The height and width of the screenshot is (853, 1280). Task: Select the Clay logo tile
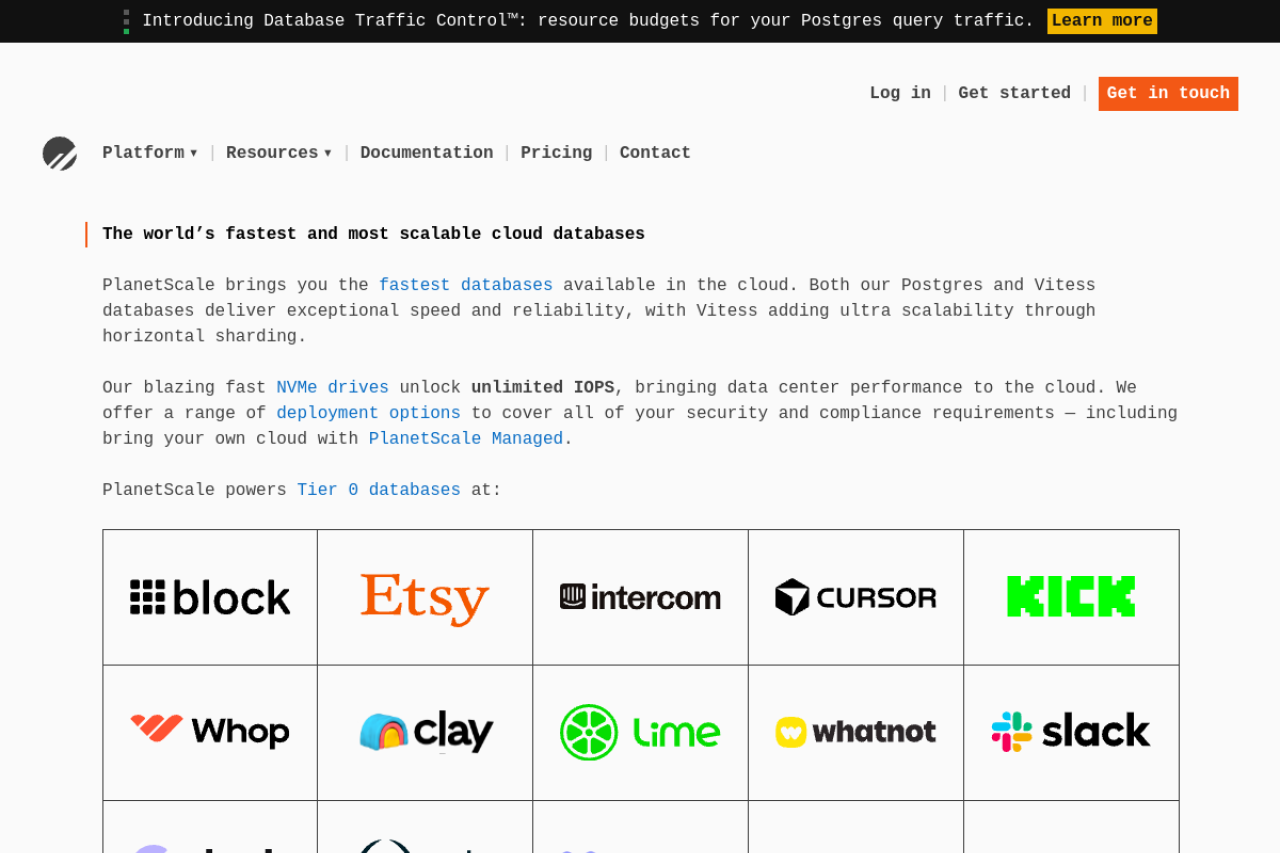(x=425, y=732)
